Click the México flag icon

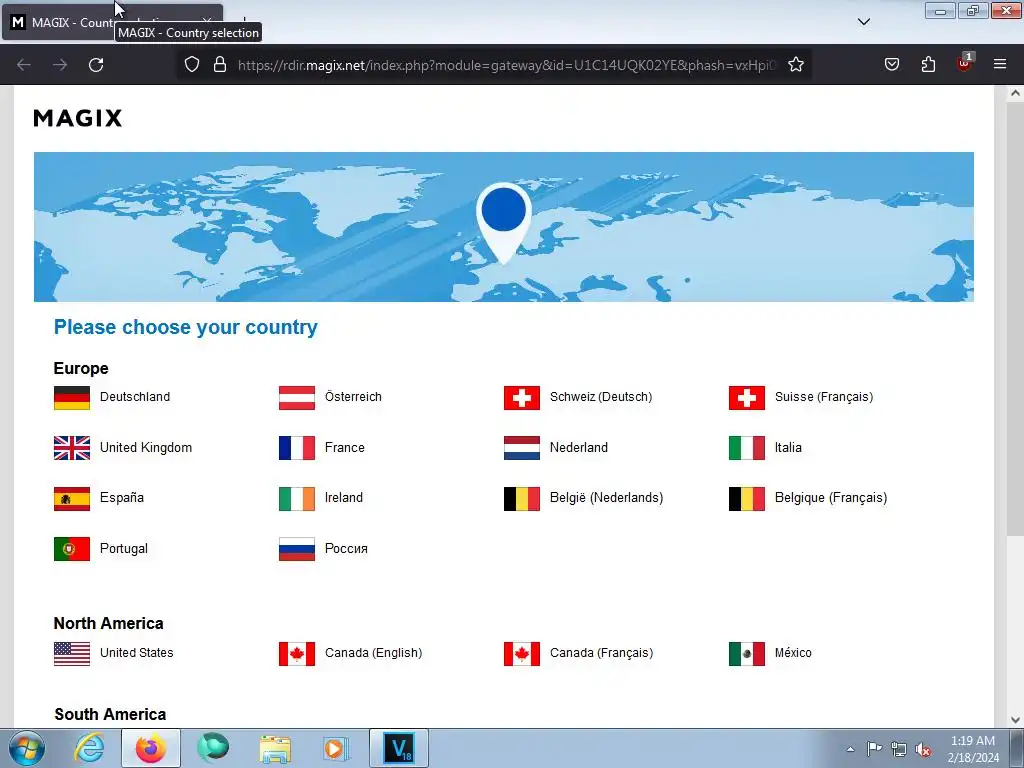tap(746, 654)
